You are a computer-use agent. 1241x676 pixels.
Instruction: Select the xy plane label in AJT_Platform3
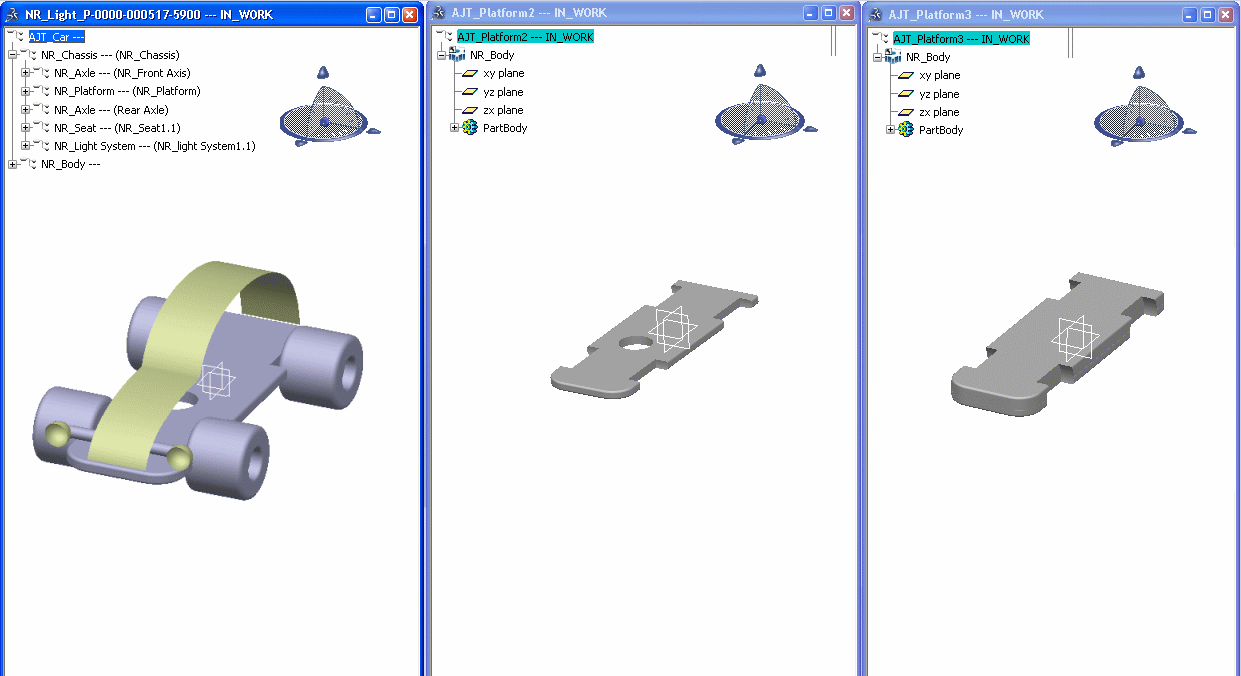[940, 75]
